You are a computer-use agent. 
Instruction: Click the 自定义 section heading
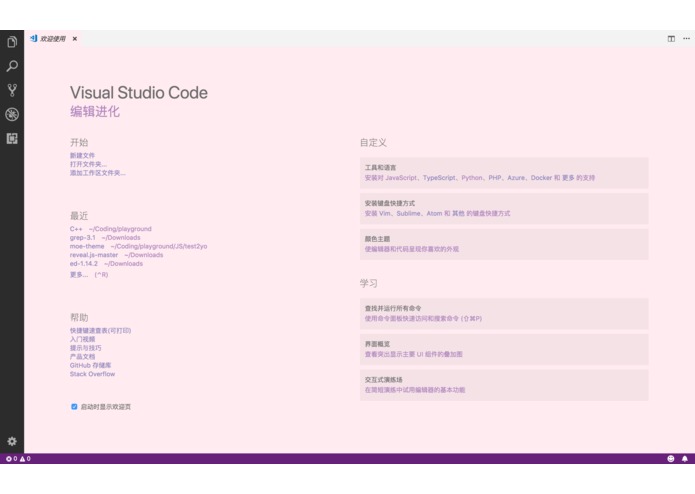pos(373,143)
